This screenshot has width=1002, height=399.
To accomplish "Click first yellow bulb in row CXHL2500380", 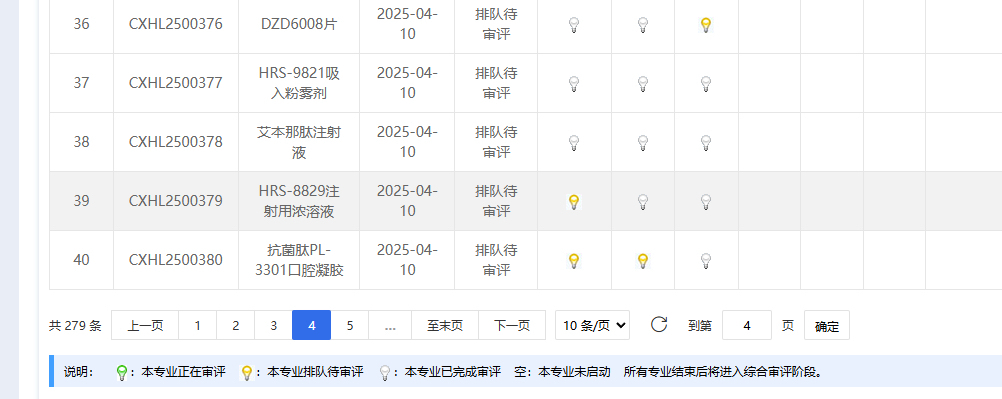I will pyautogui.click(x=574, y=261).
